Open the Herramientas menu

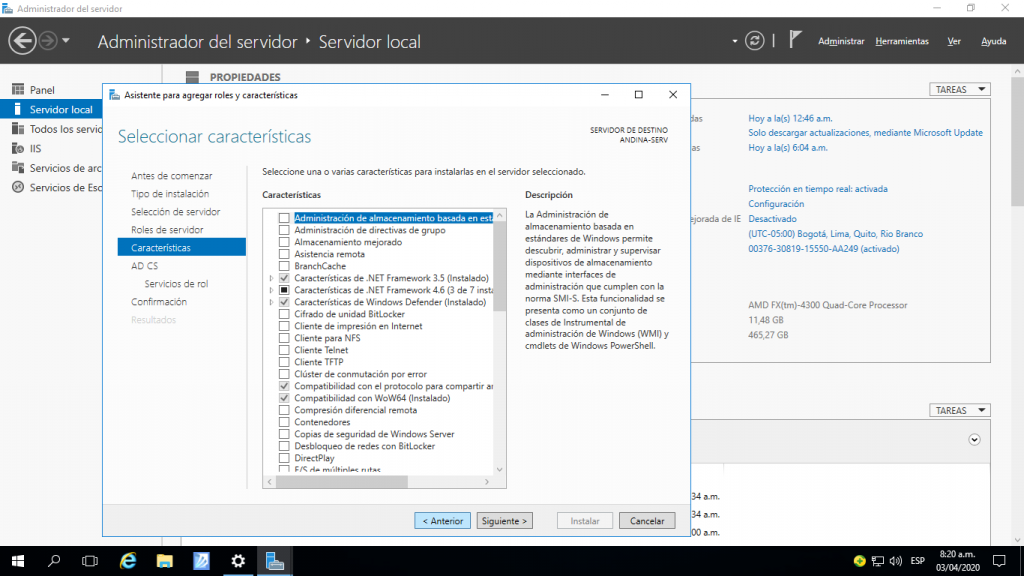click(x=902, y=41)
